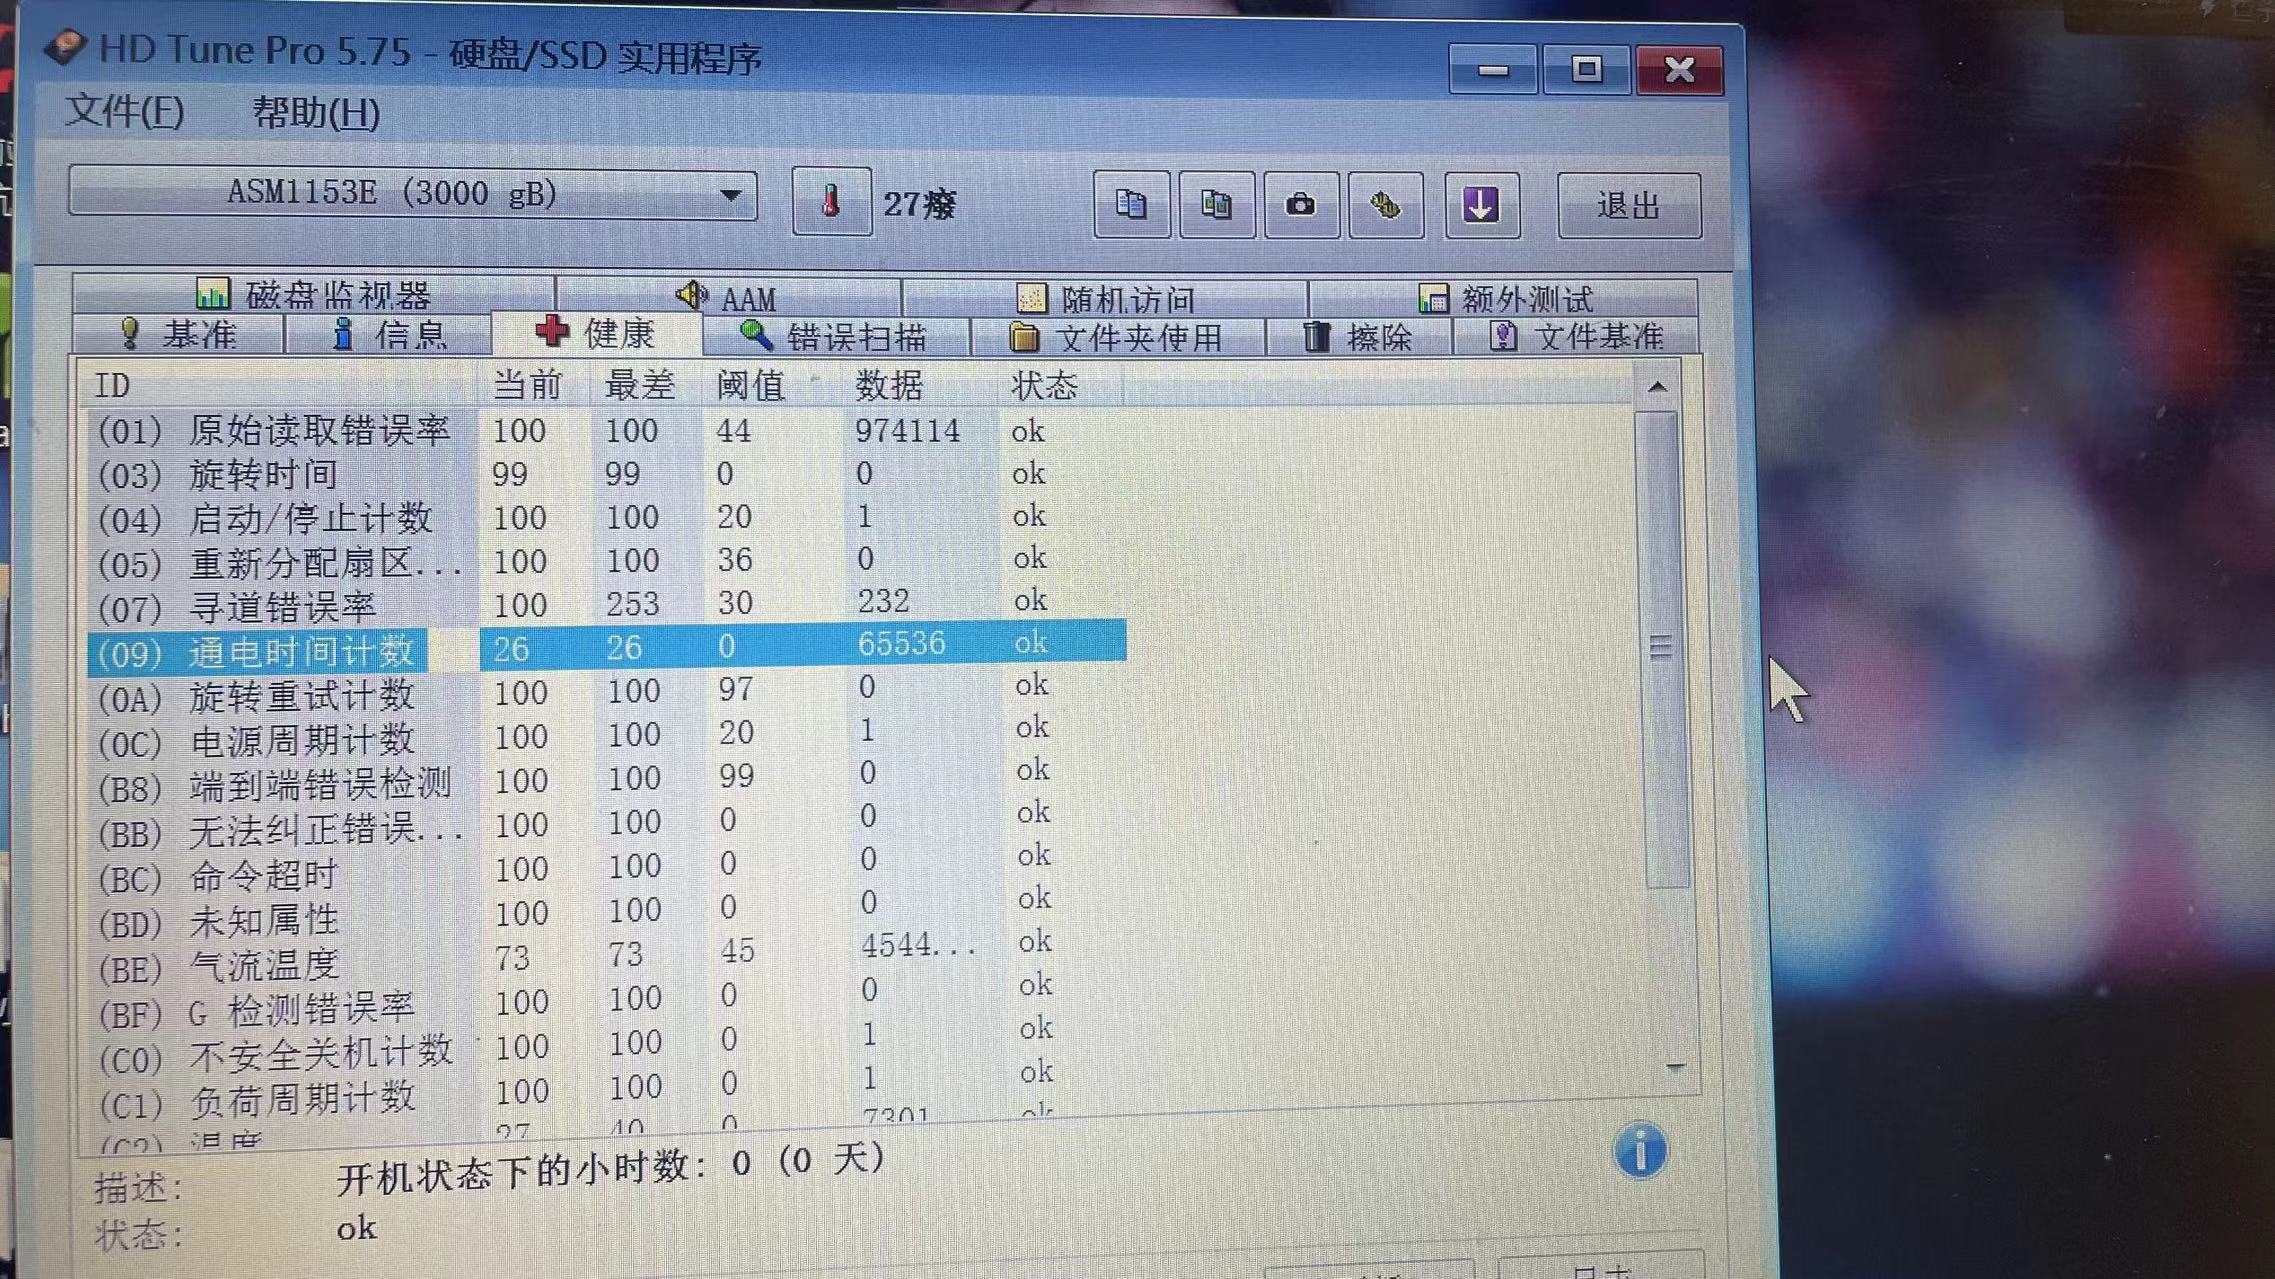The image size is (2275, 1279).
Task: Select the (BB) 无法纠正错误 row
Action: 606,823
